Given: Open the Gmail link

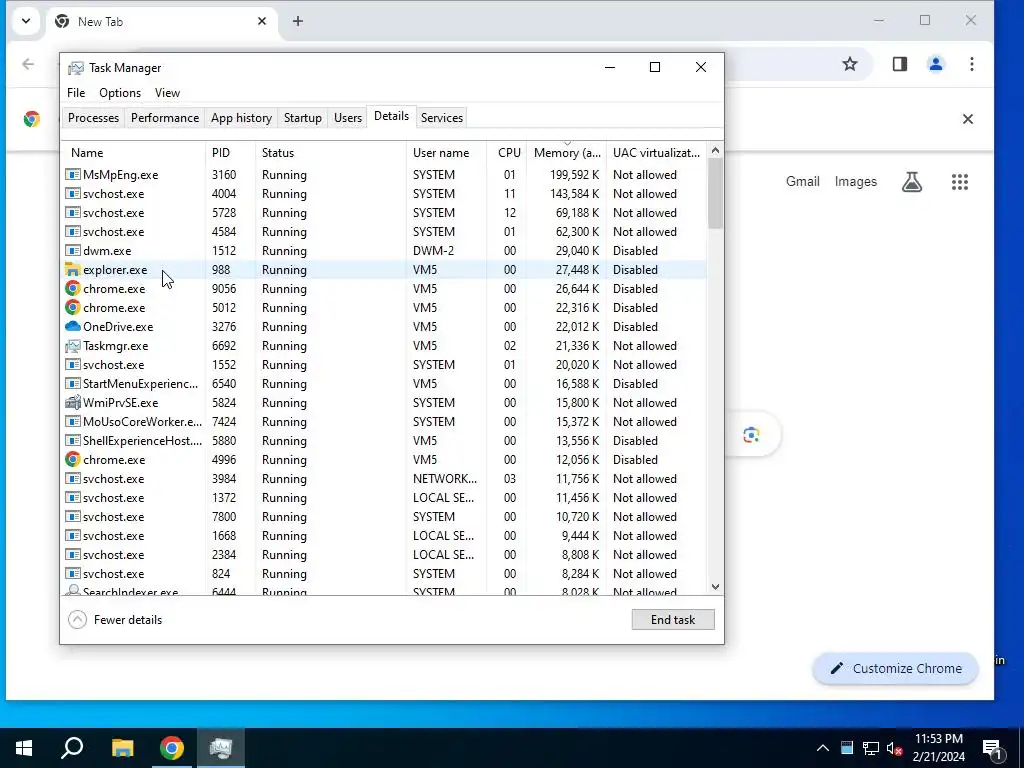Looking at the screenshot, I should point(803,182).
